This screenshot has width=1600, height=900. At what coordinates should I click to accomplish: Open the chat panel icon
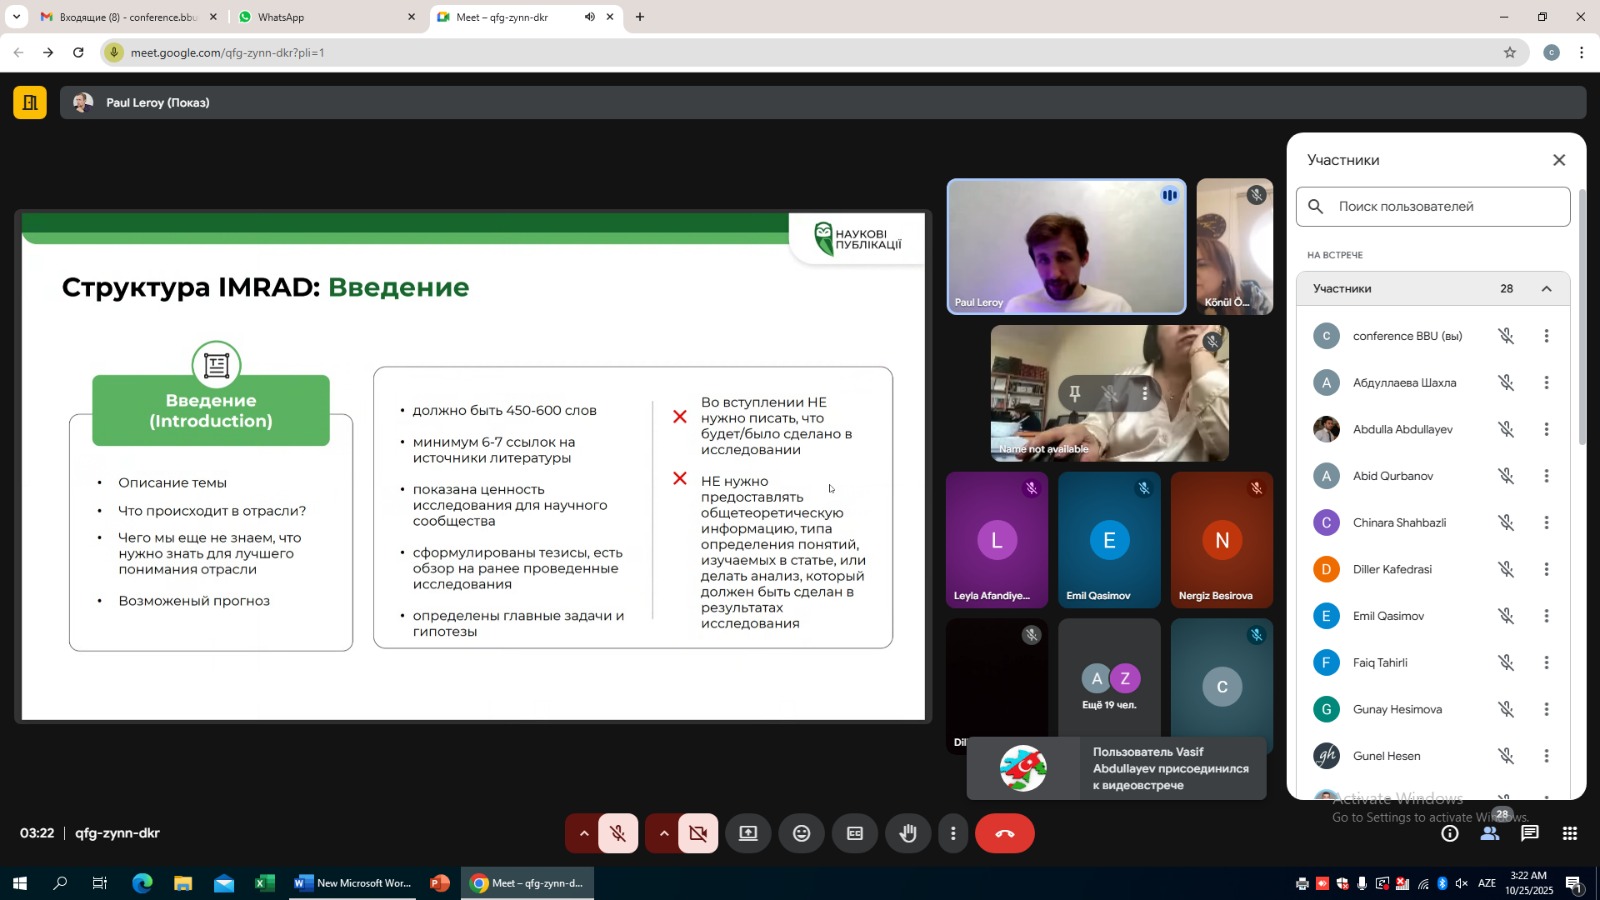(1529, 833)
